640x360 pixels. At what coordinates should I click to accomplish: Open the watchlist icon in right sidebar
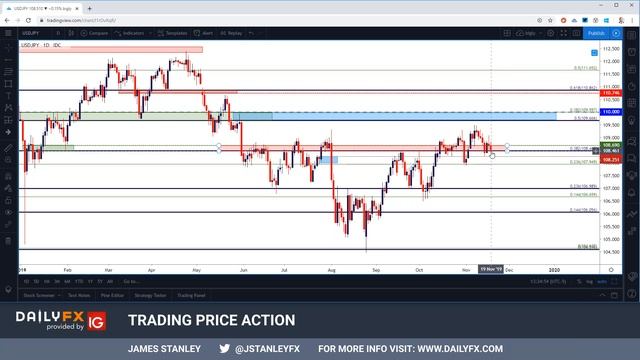tap(632, 35)
